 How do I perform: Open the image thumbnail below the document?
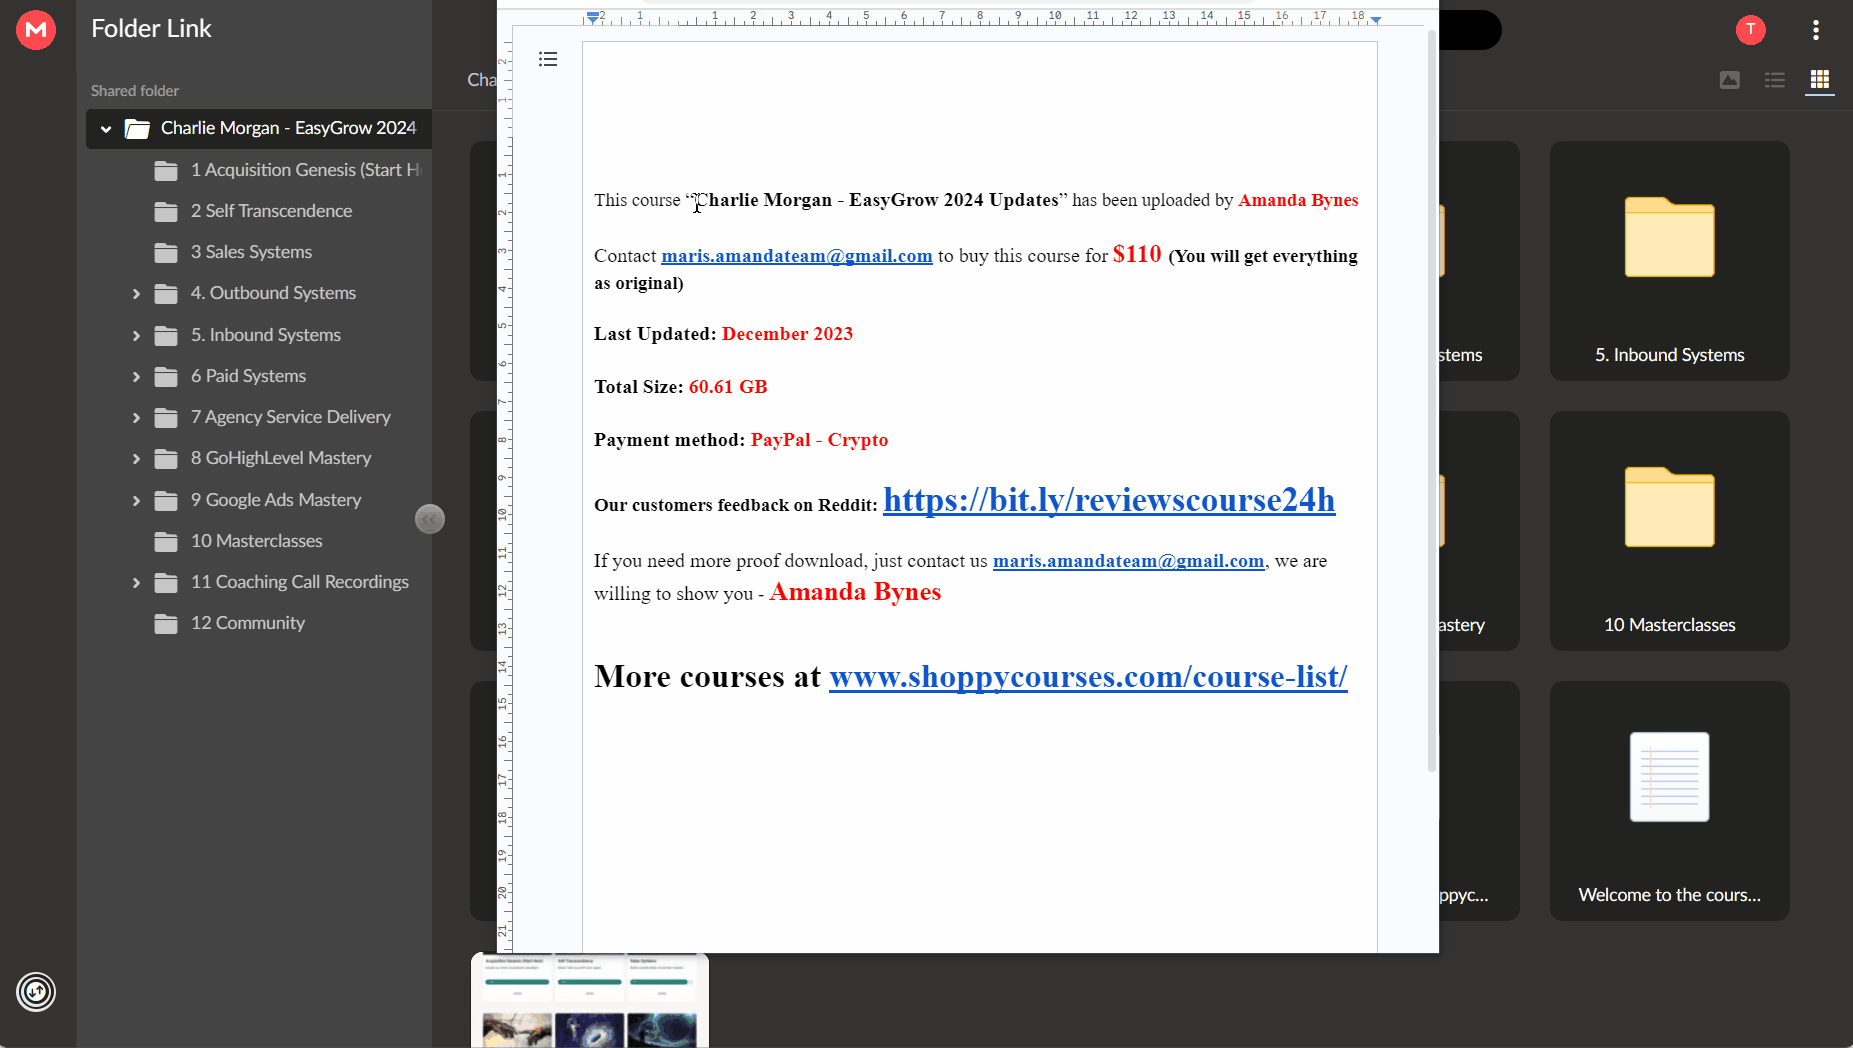tap(590, 1000)
